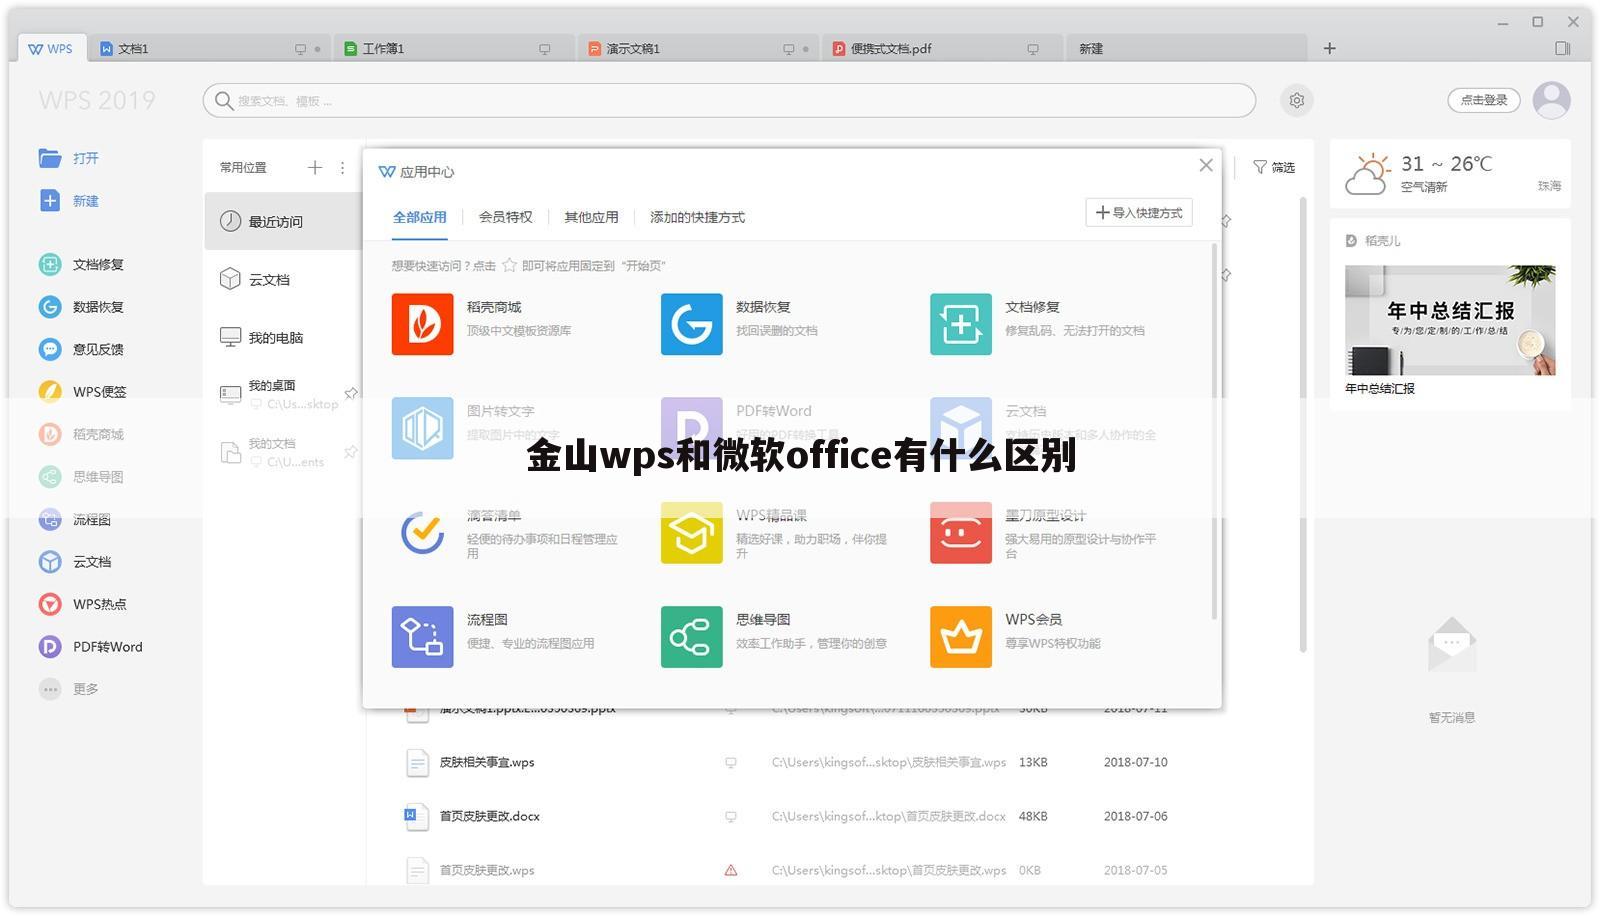Open the settings gear icon
1600x916 pixels.
click(x=1297, y=100)
